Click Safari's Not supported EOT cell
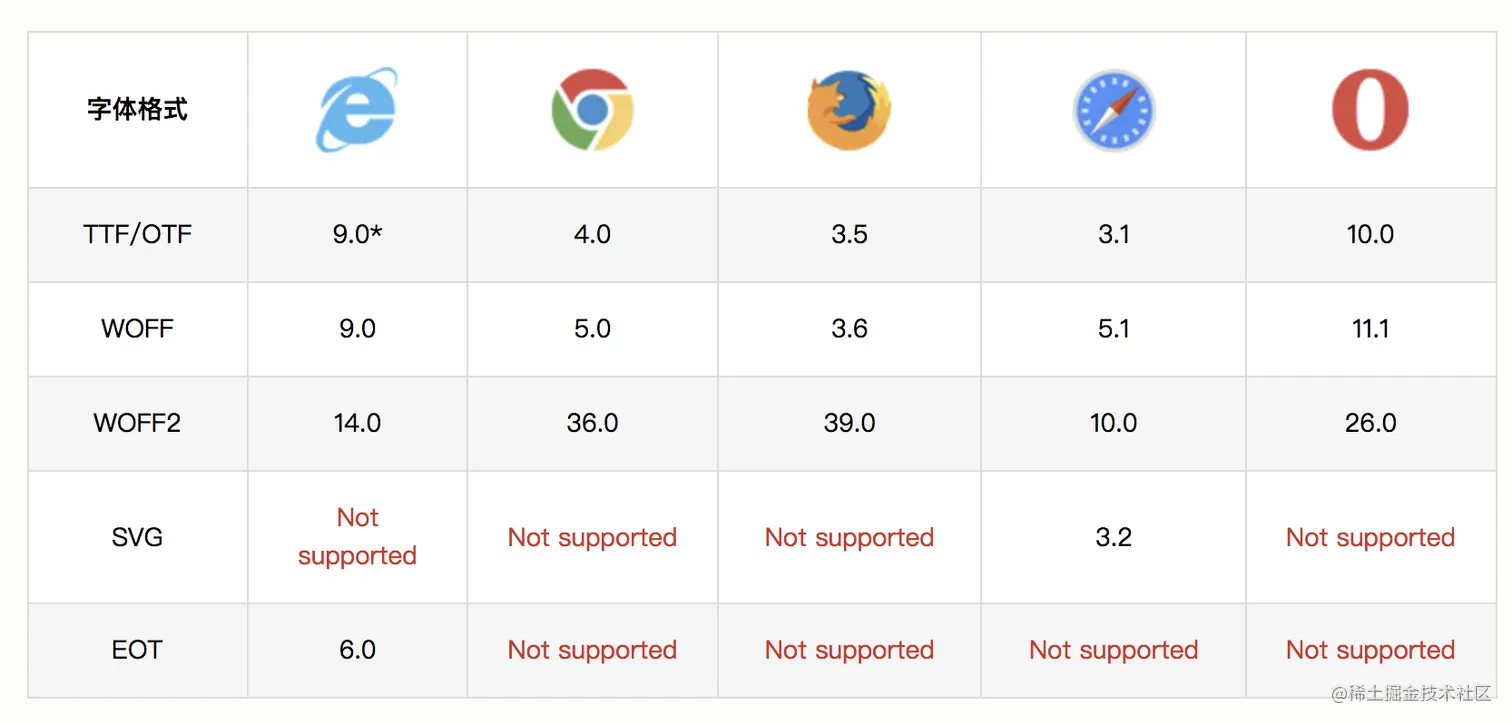The height and width of the screenshot is (724, 1512). pyautogui.click(x=1113, y=650)
